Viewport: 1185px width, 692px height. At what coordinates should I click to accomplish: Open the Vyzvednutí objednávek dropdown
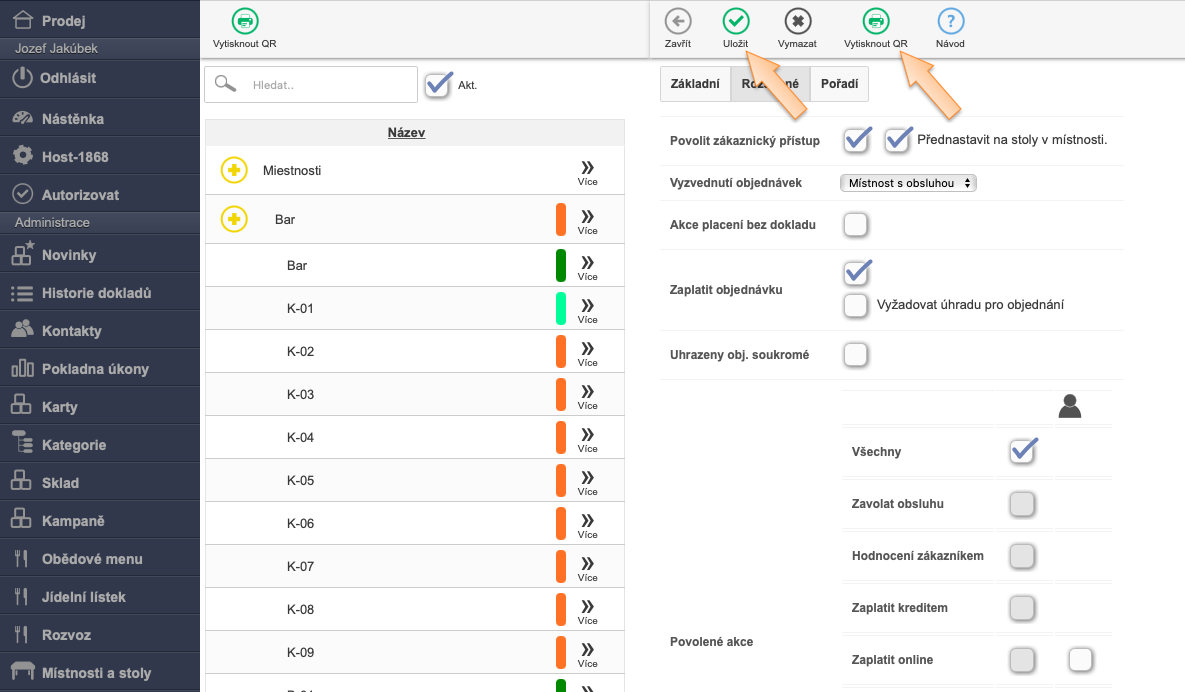(x=908, y=183)
